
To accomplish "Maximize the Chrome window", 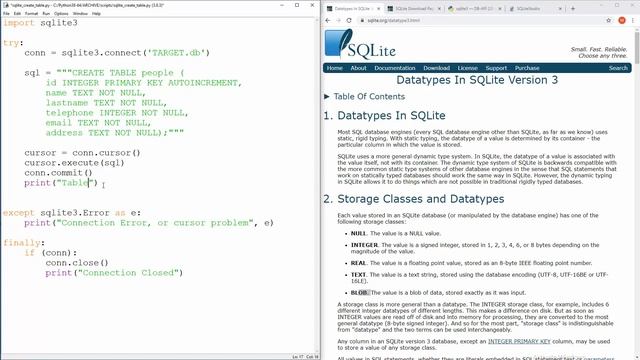I will pos(617,5).
